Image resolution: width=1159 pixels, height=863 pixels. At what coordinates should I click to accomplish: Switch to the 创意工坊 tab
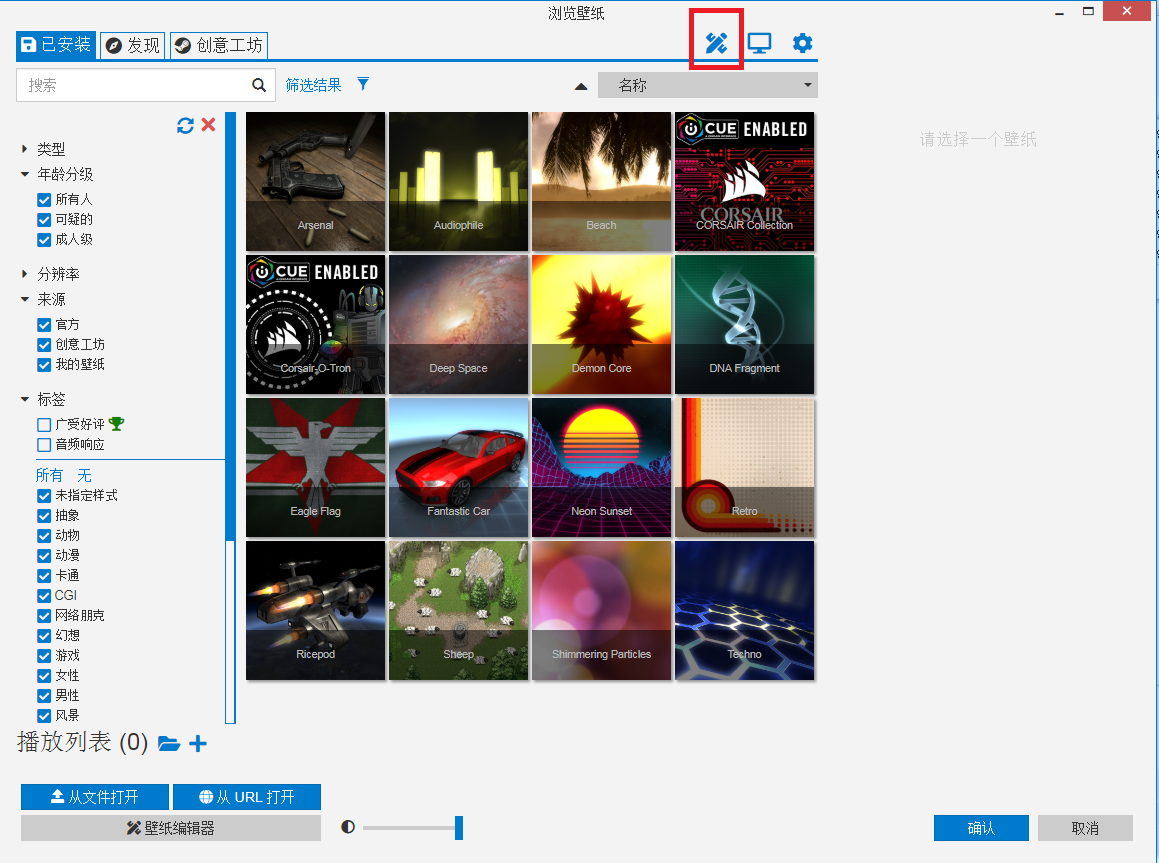pyautogui.click(x=219, y=45)
